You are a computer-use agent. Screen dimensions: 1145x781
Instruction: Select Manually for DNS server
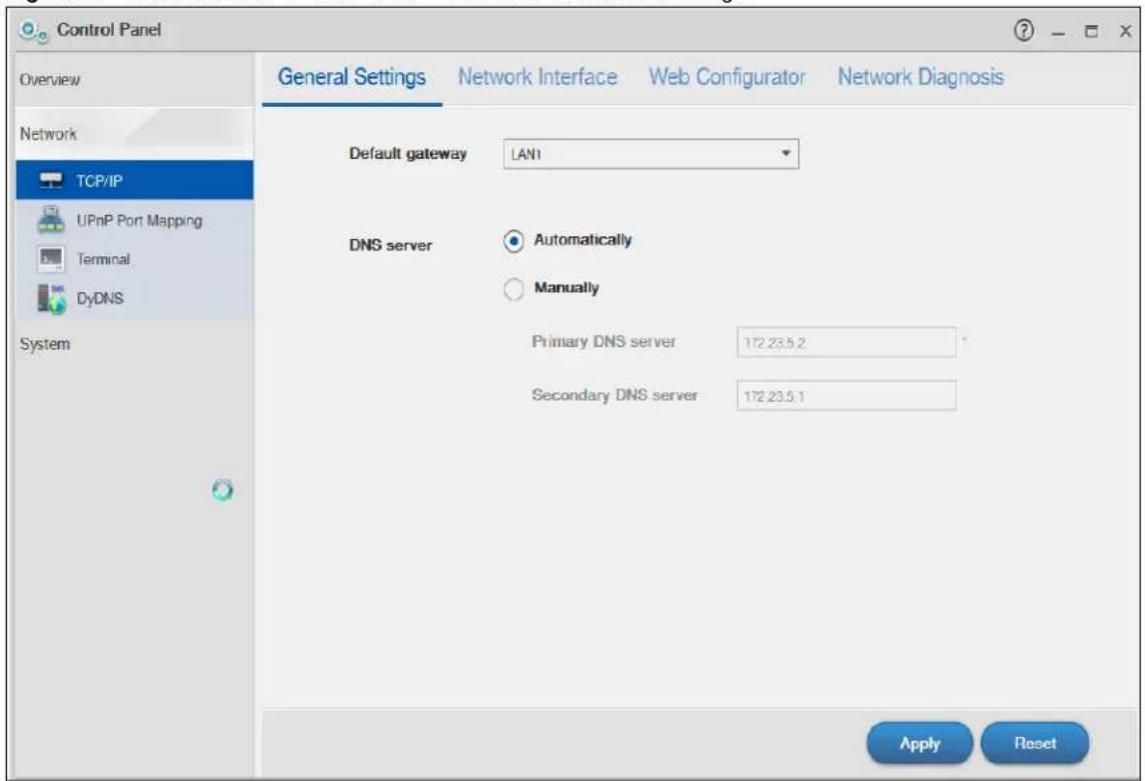point(513,289)
